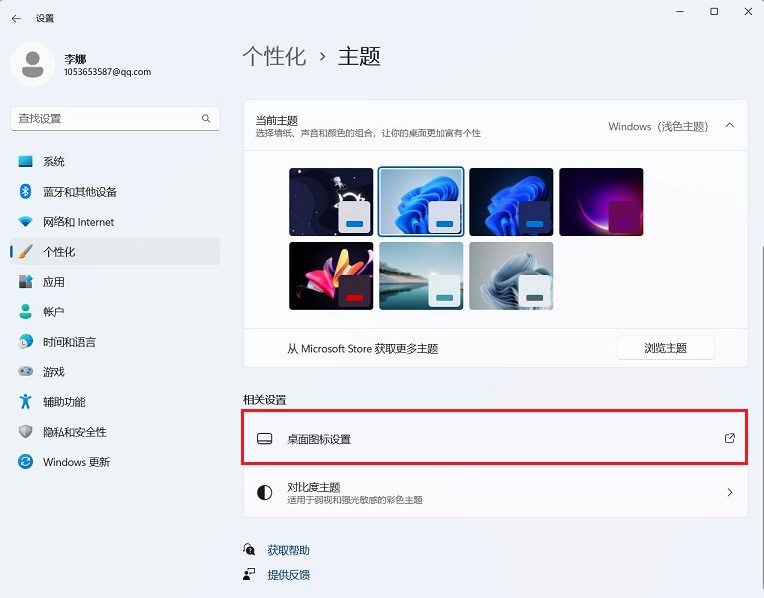Click the 对比度主题 heading
This screenshot has width=764, height=598.
coord(313,487)
